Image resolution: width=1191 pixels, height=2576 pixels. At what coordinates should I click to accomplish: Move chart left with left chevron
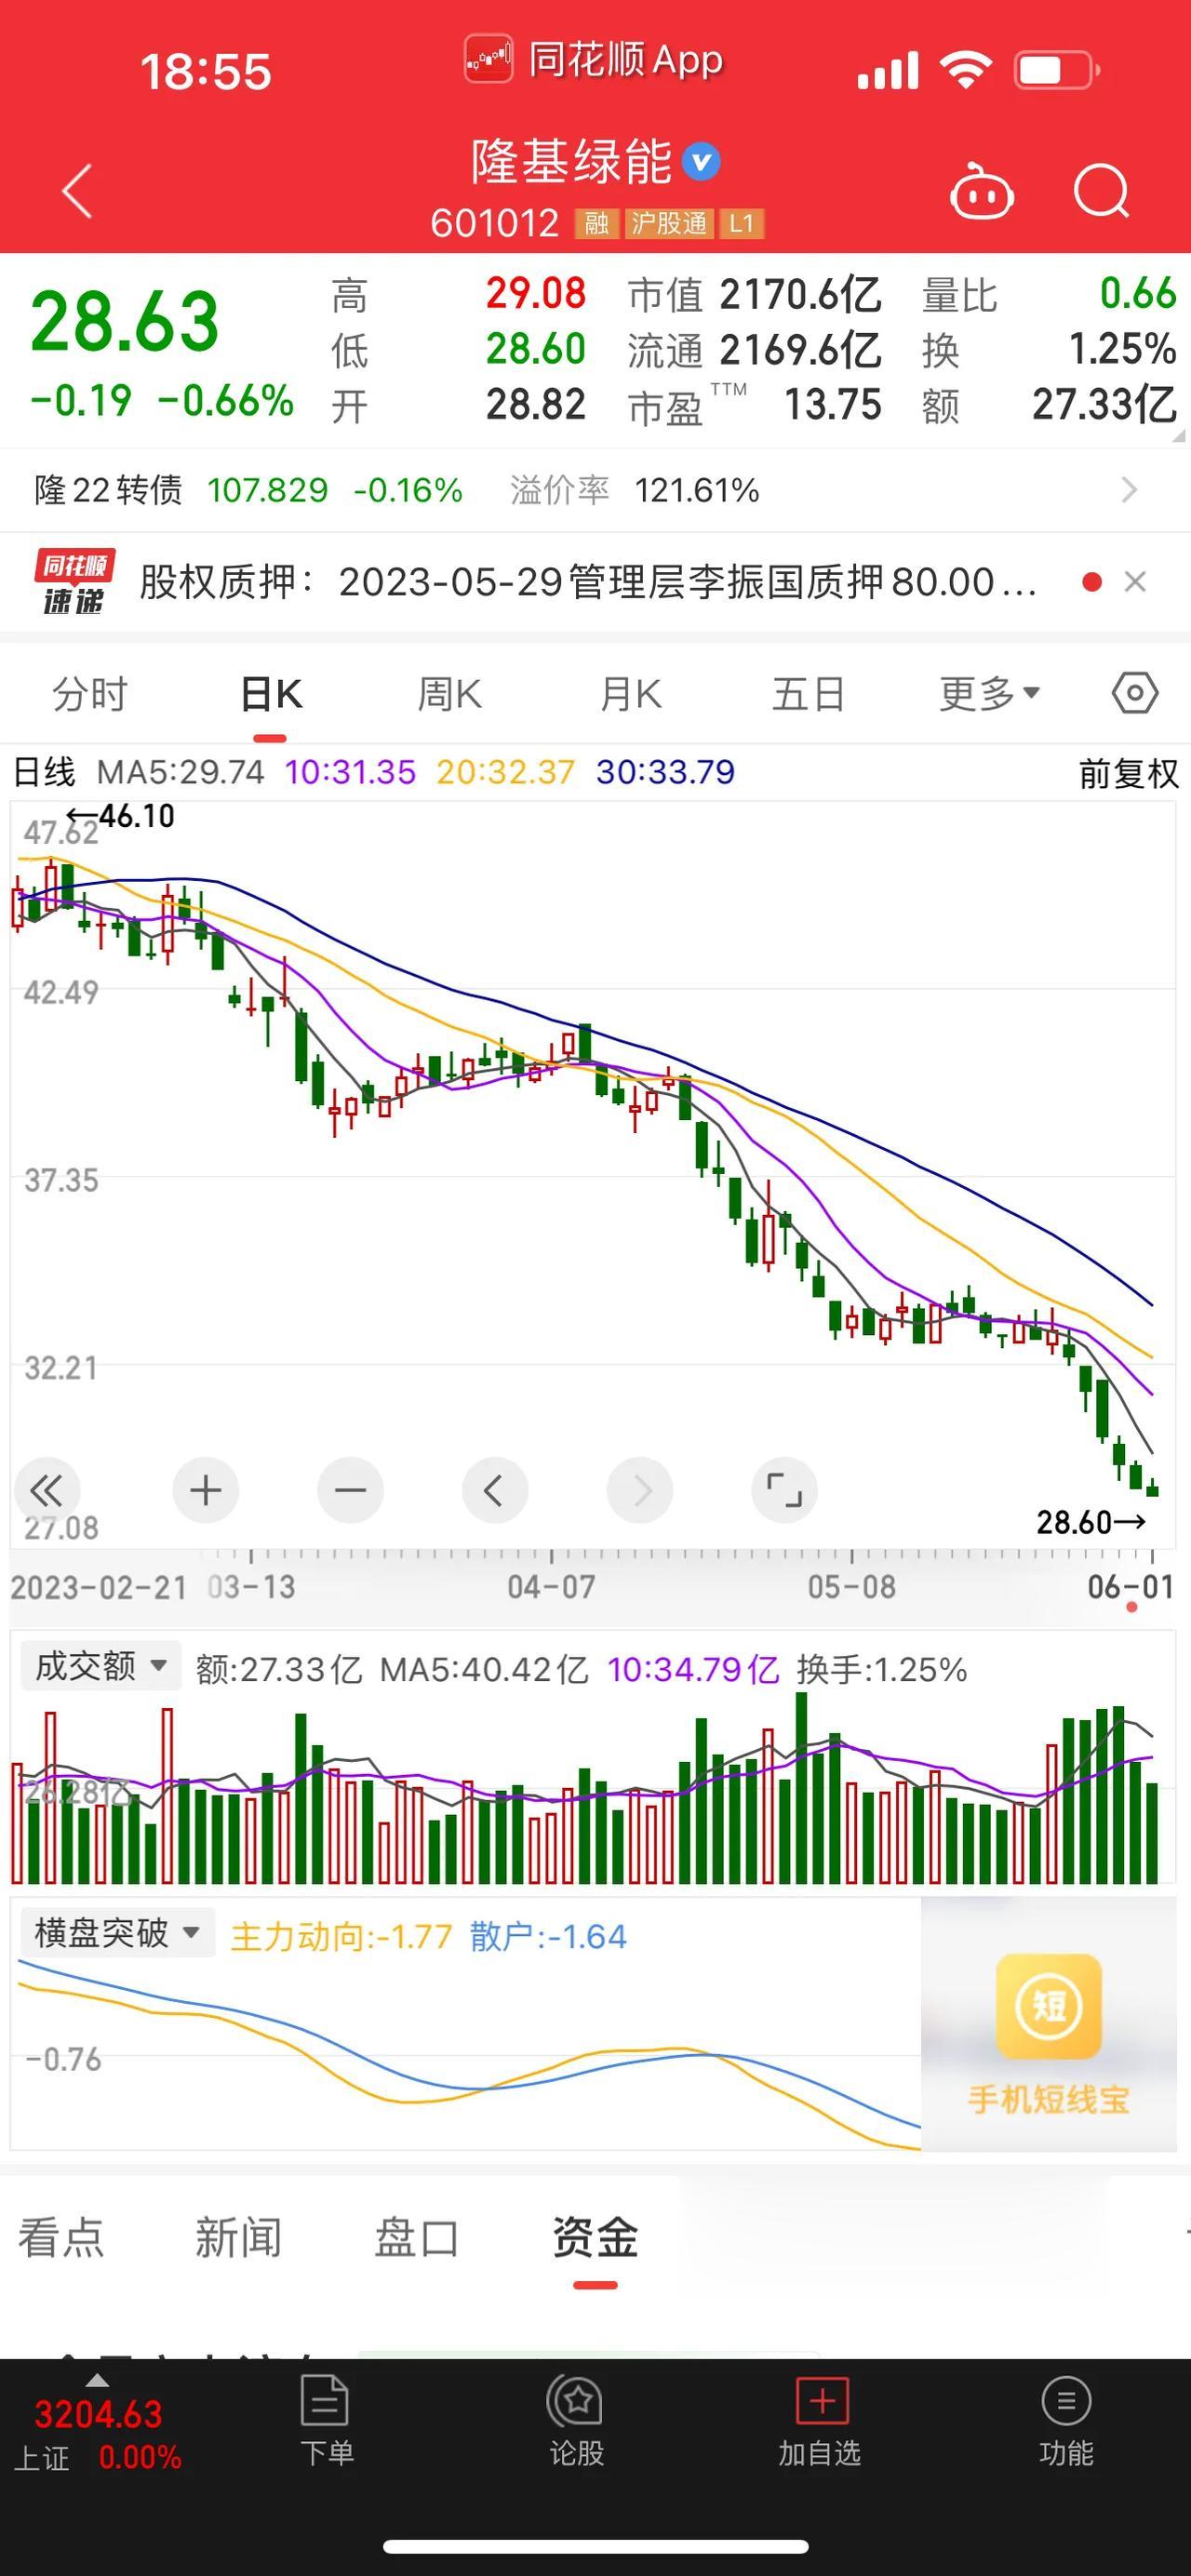(x=494, y=1491)
